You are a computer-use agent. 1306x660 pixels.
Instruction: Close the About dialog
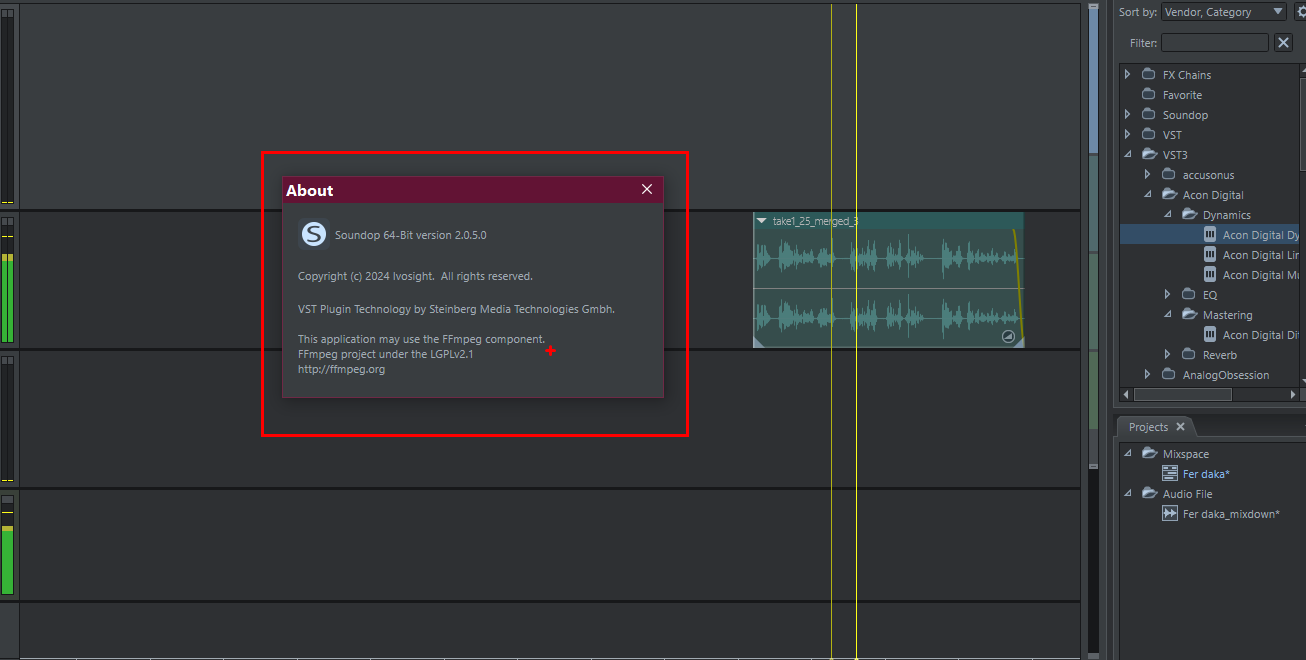647,190
